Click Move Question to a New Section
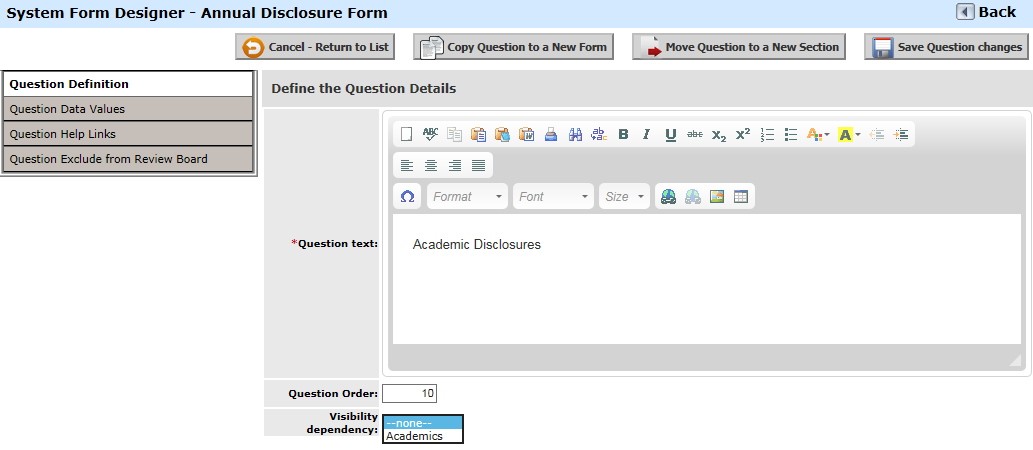The width and height of the screenshot is (1033, 450). point(739,47)
